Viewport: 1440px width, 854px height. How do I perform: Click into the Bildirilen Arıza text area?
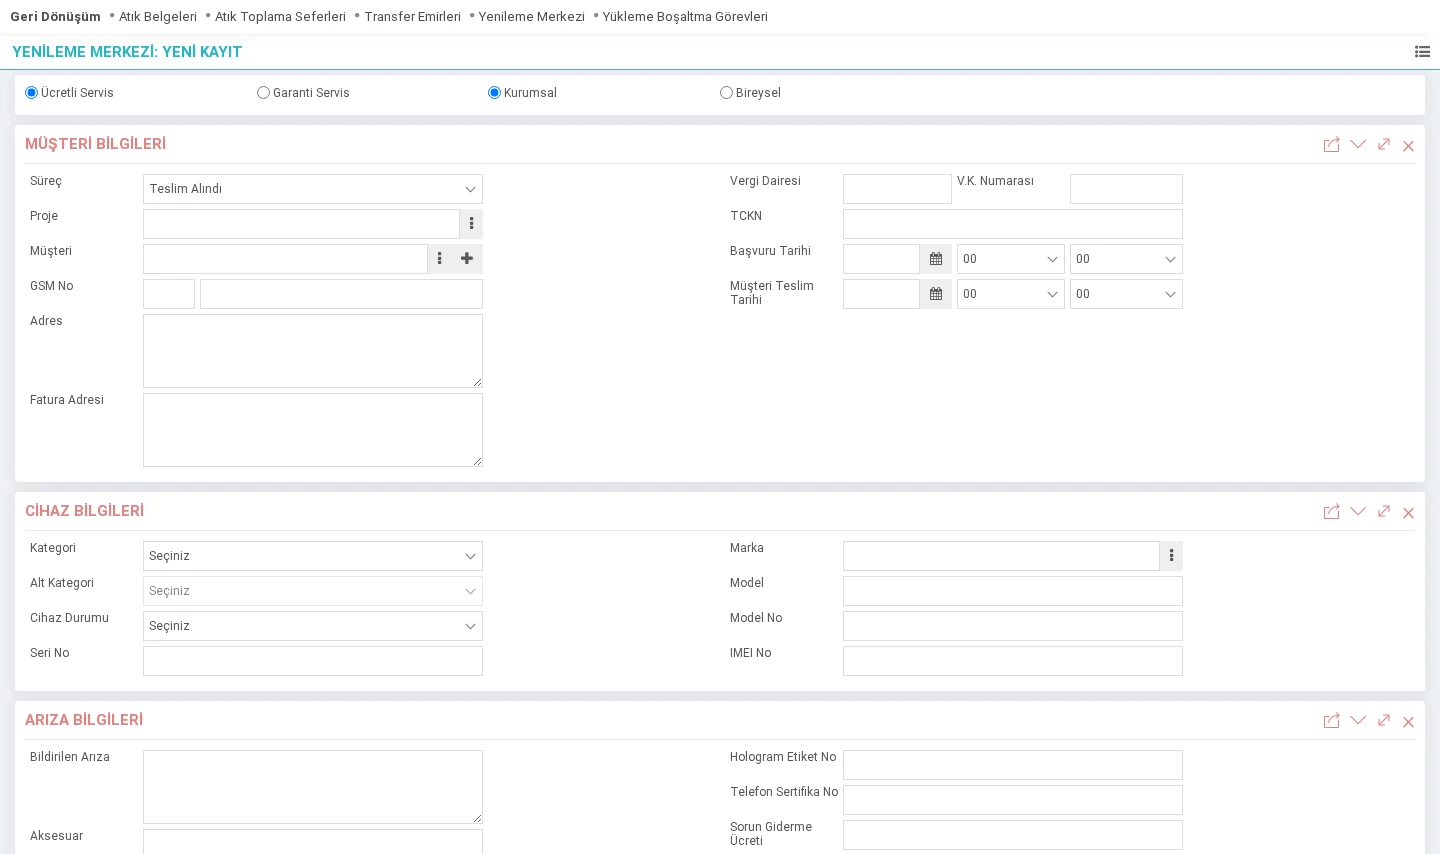pyautogui.click(x=313, y=787)
